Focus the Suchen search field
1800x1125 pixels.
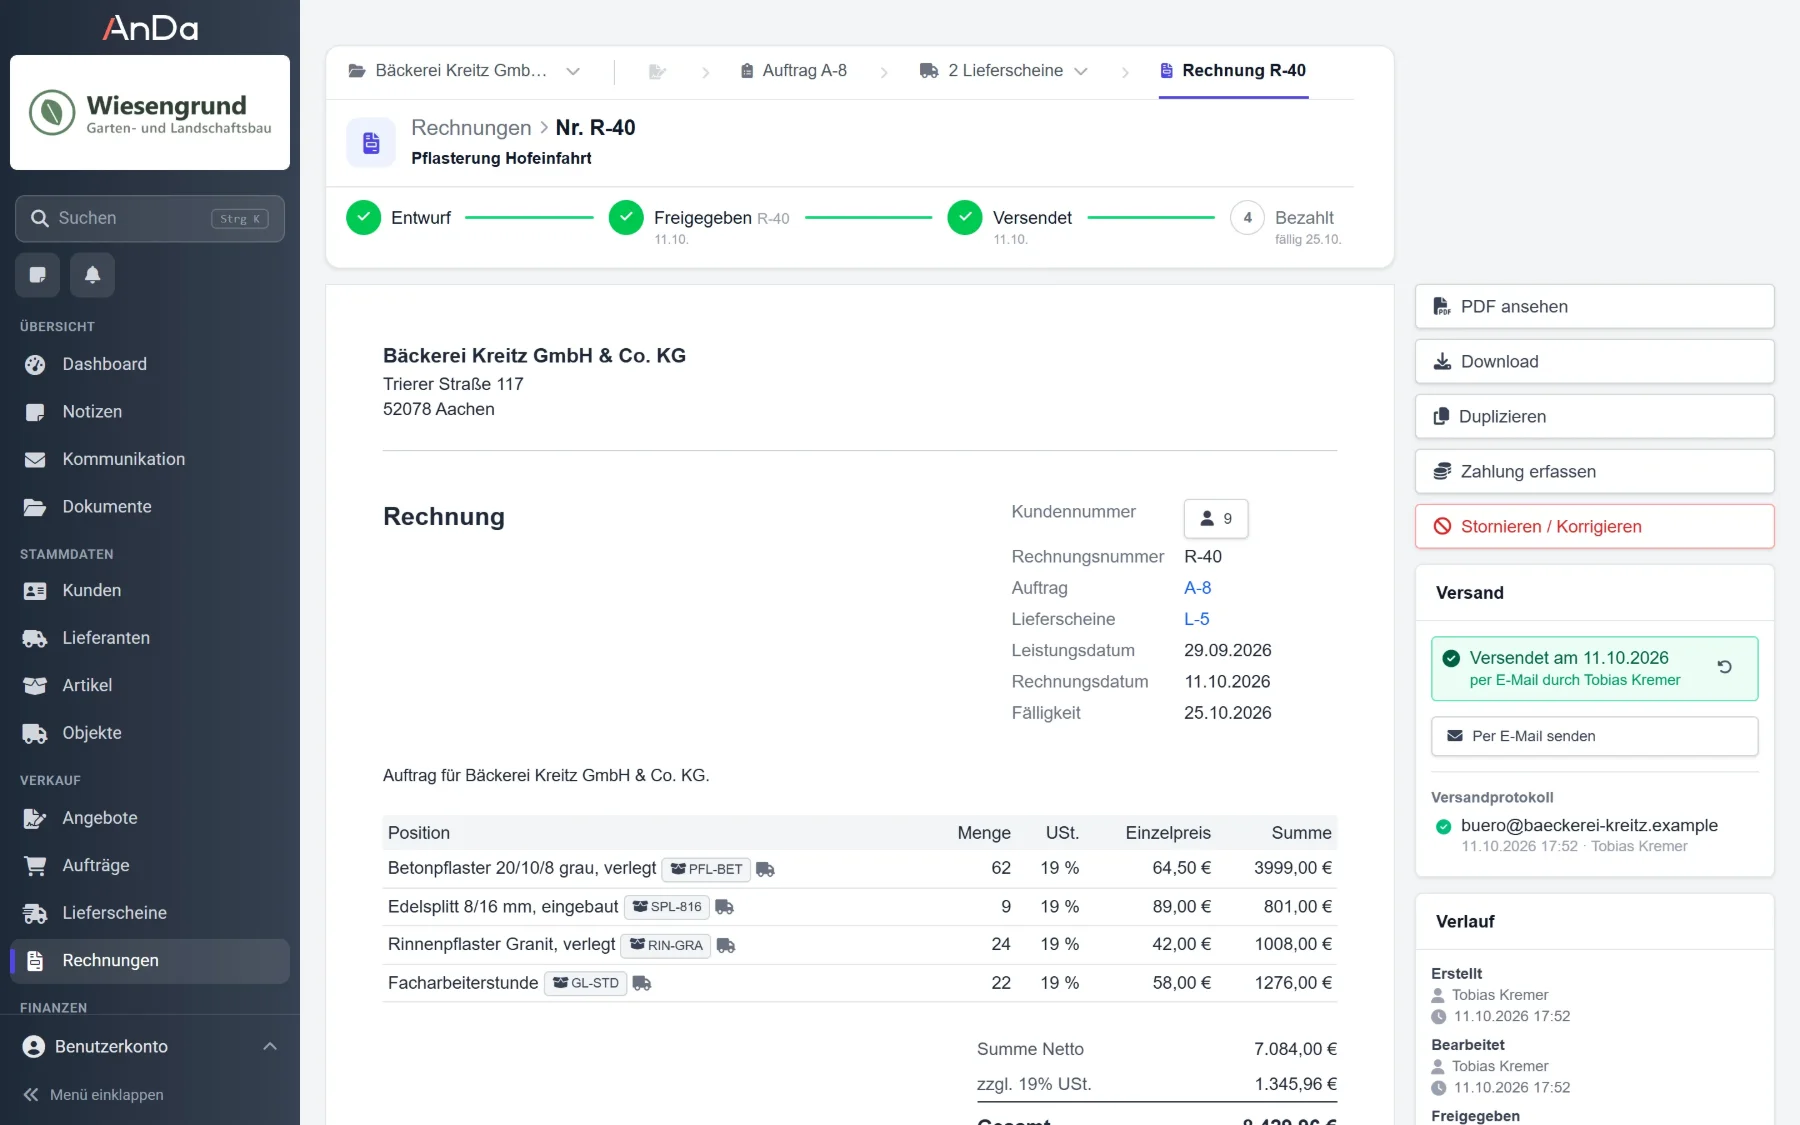[x=150, y=218]
